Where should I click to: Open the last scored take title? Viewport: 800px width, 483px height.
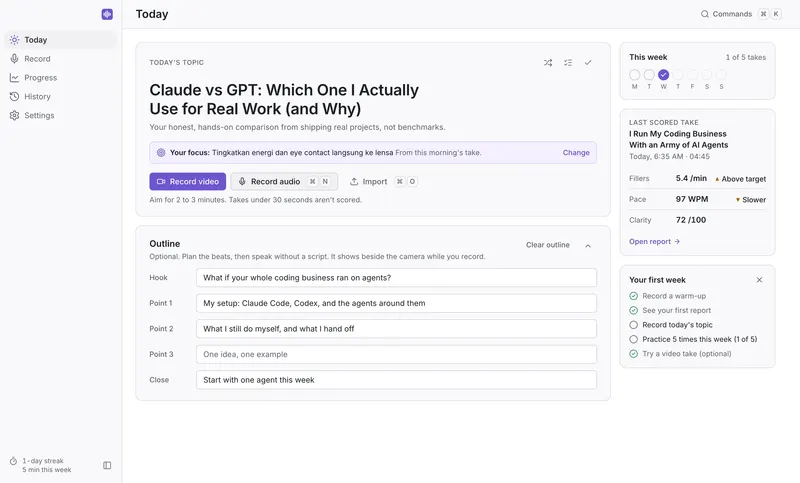(679, 139)
